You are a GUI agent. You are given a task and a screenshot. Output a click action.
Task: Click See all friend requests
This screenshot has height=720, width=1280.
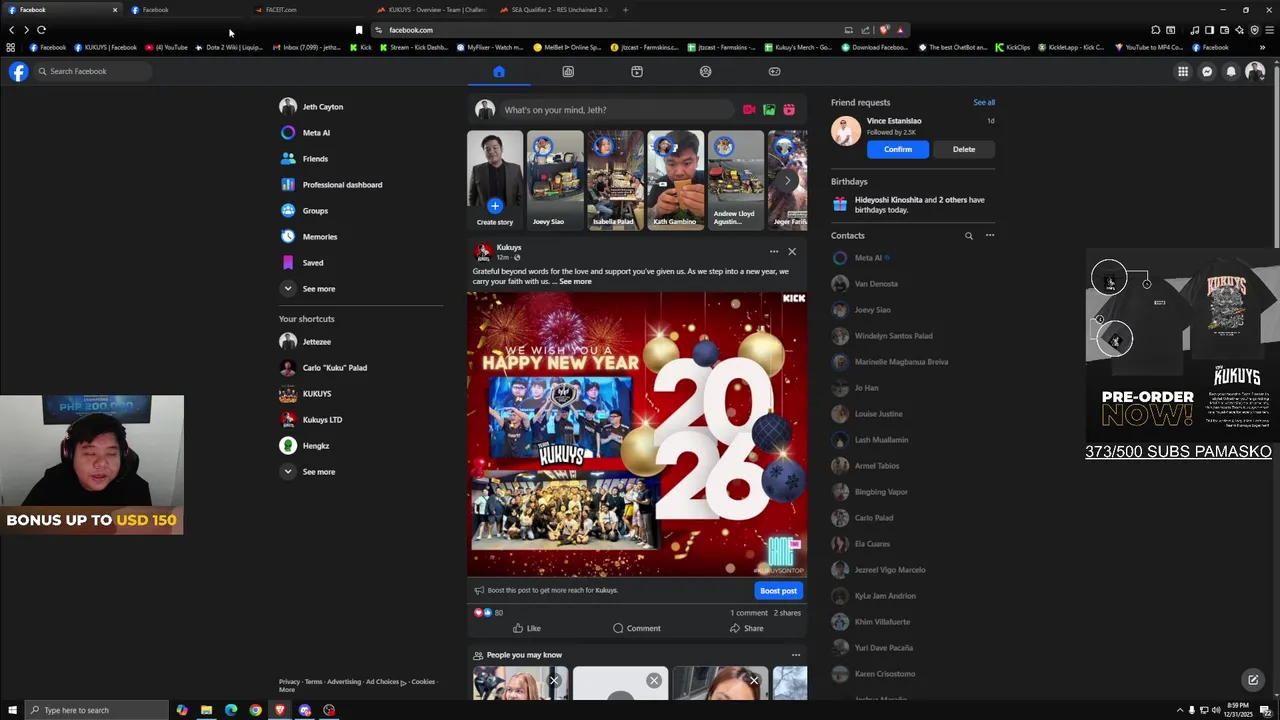984,102
